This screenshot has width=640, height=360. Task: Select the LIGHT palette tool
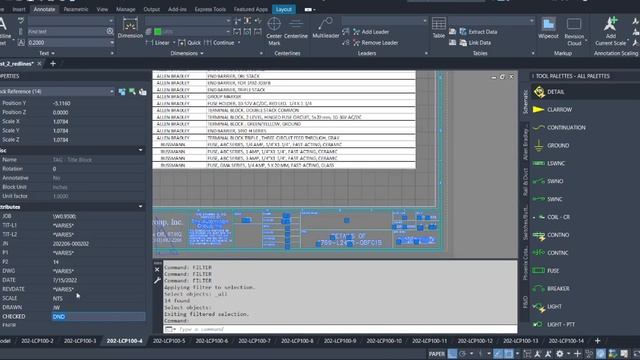coord(547,307)
